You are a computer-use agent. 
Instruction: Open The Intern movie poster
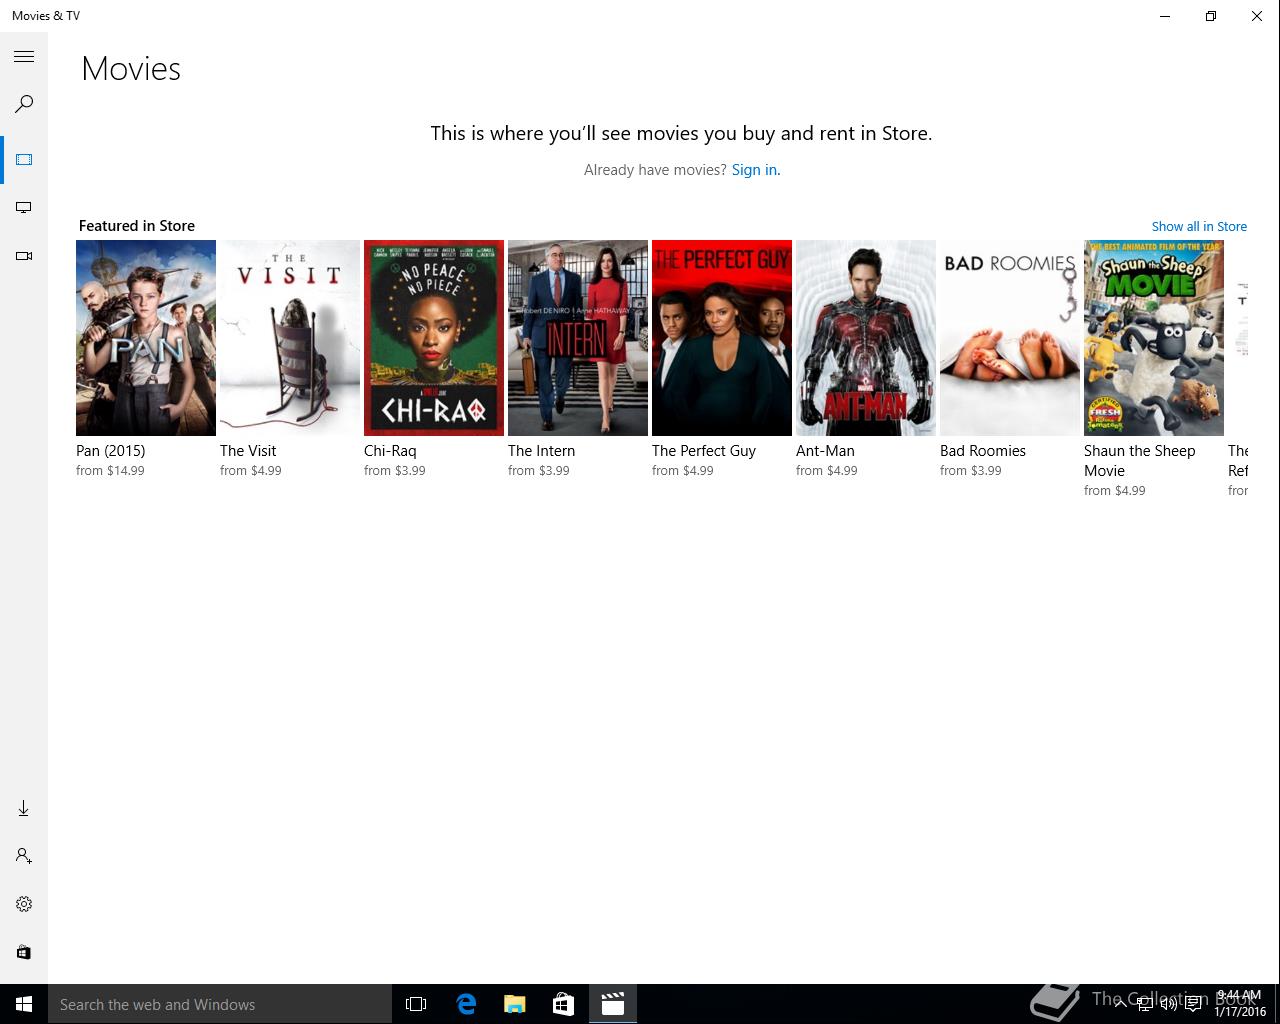coord(578,338)
